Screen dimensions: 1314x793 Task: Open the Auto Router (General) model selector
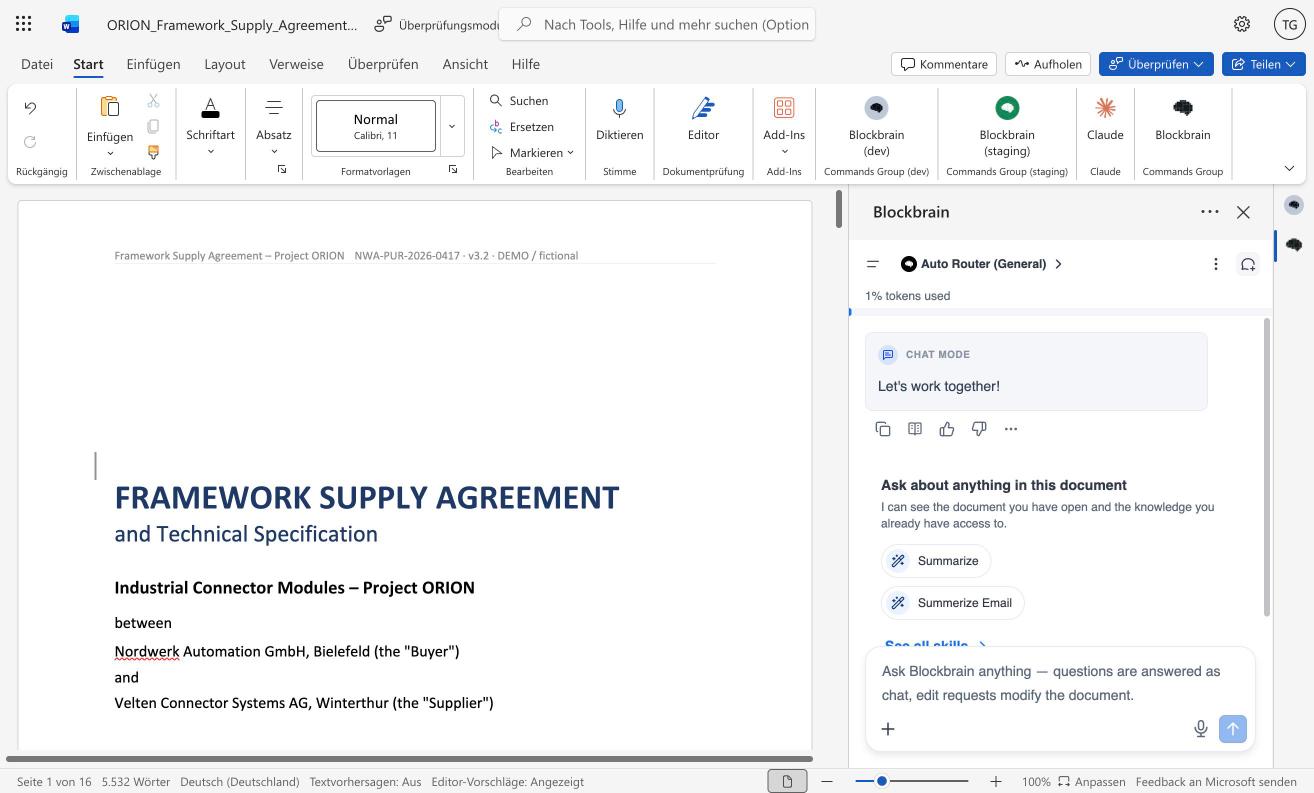point(982,264)
